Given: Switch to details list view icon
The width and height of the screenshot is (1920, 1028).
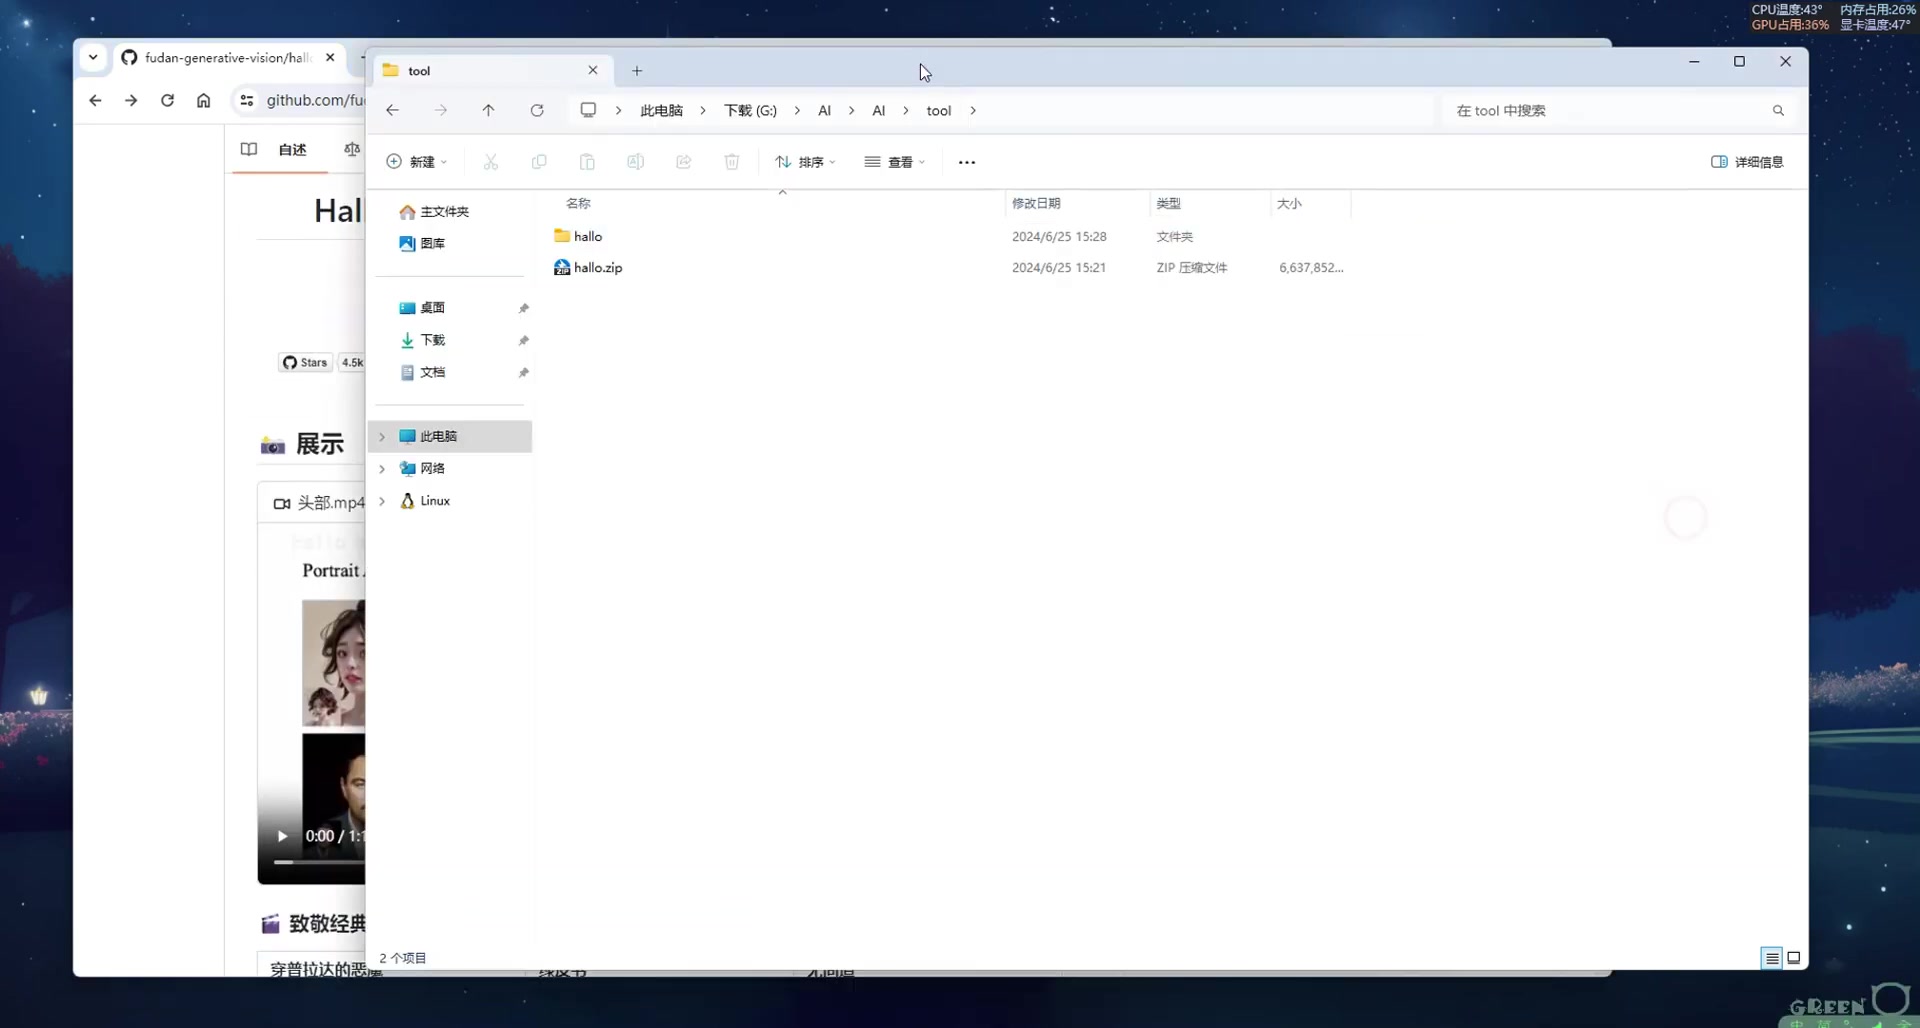Looking at the screenshot, I should [1772, 958].
